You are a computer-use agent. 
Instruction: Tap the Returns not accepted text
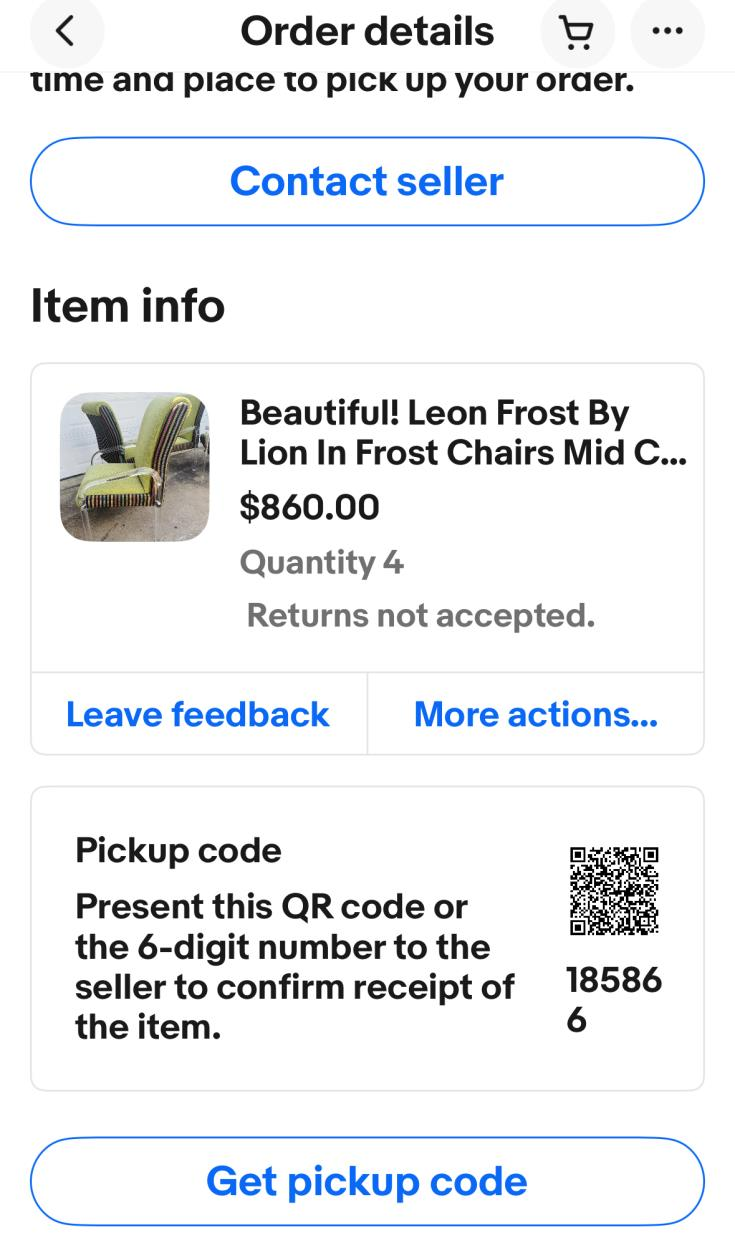[x=420, y=616]
